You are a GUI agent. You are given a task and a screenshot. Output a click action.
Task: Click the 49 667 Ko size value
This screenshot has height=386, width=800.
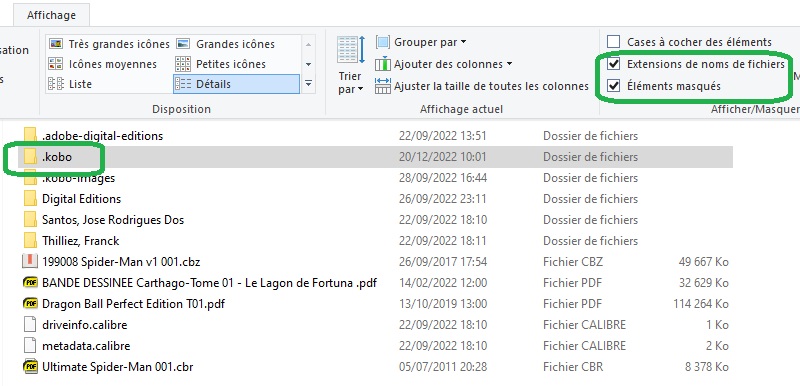(x=704, y=262)
